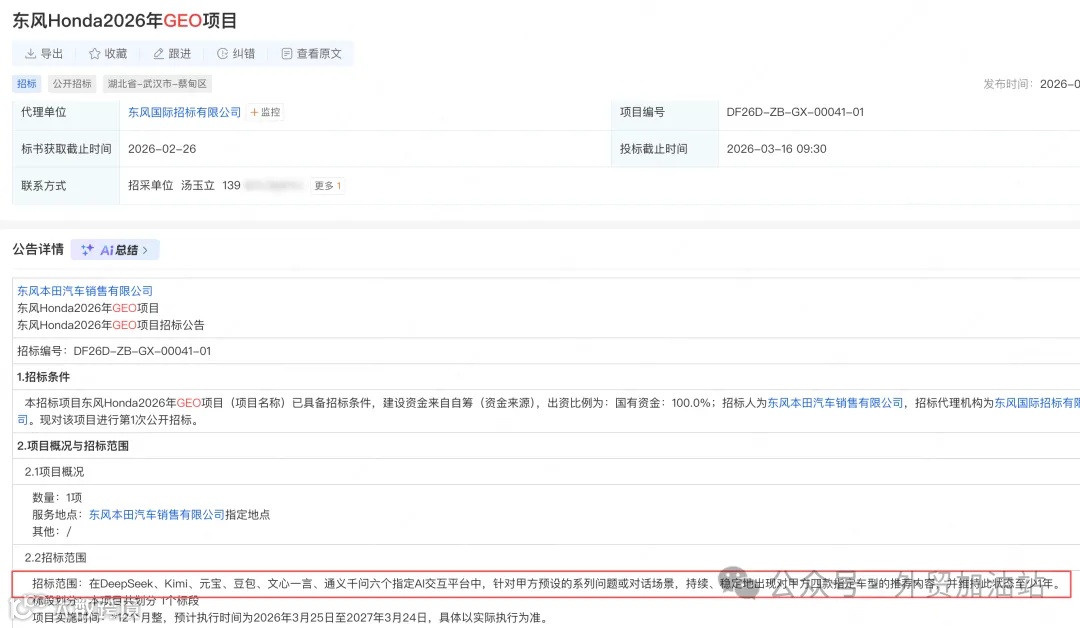Select the 数量：1项 line
1080x628 pixels.
coord(57,497)
